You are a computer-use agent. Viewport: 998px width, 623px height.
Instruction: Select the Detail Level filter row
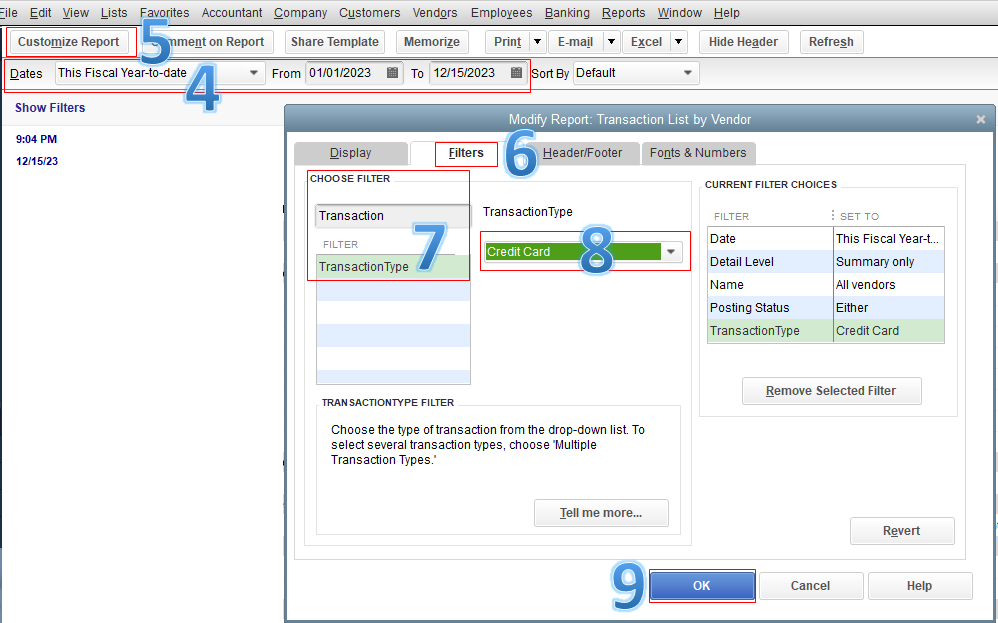[826, 262]
